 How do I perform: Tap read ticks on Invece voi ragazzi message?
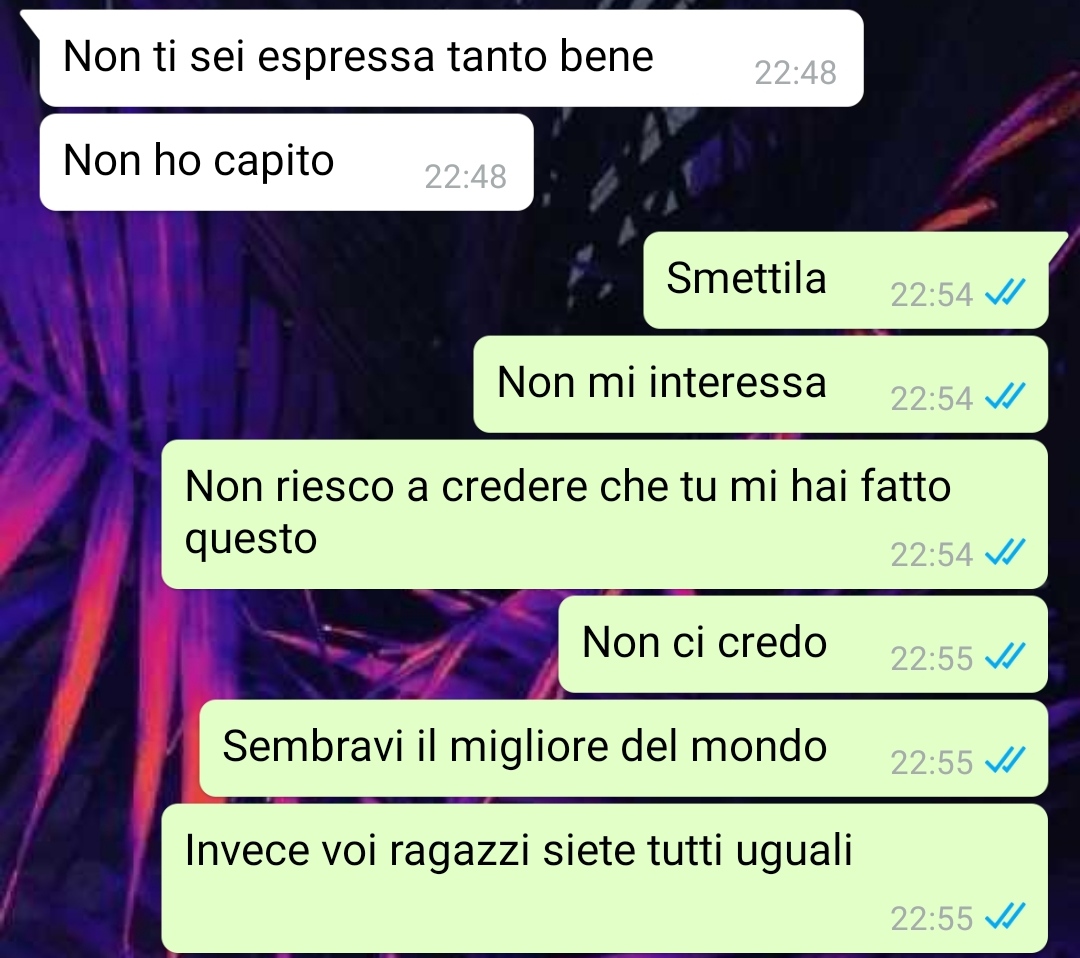point(1006,916)
